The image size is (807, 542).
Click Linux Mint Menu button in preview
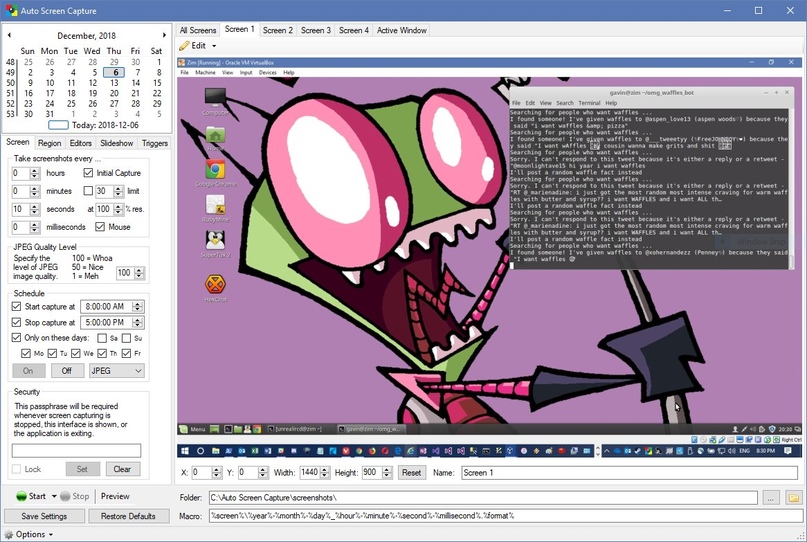click(x=192, y=429)
